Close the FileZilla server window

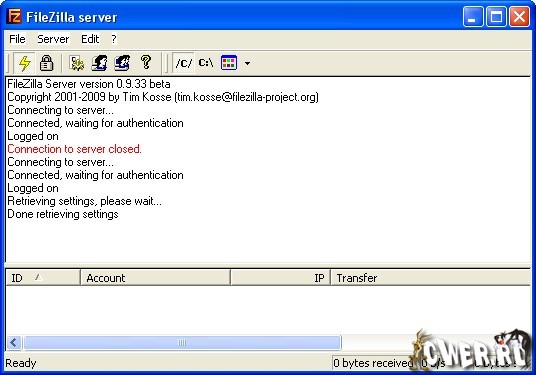pos(519,17)
